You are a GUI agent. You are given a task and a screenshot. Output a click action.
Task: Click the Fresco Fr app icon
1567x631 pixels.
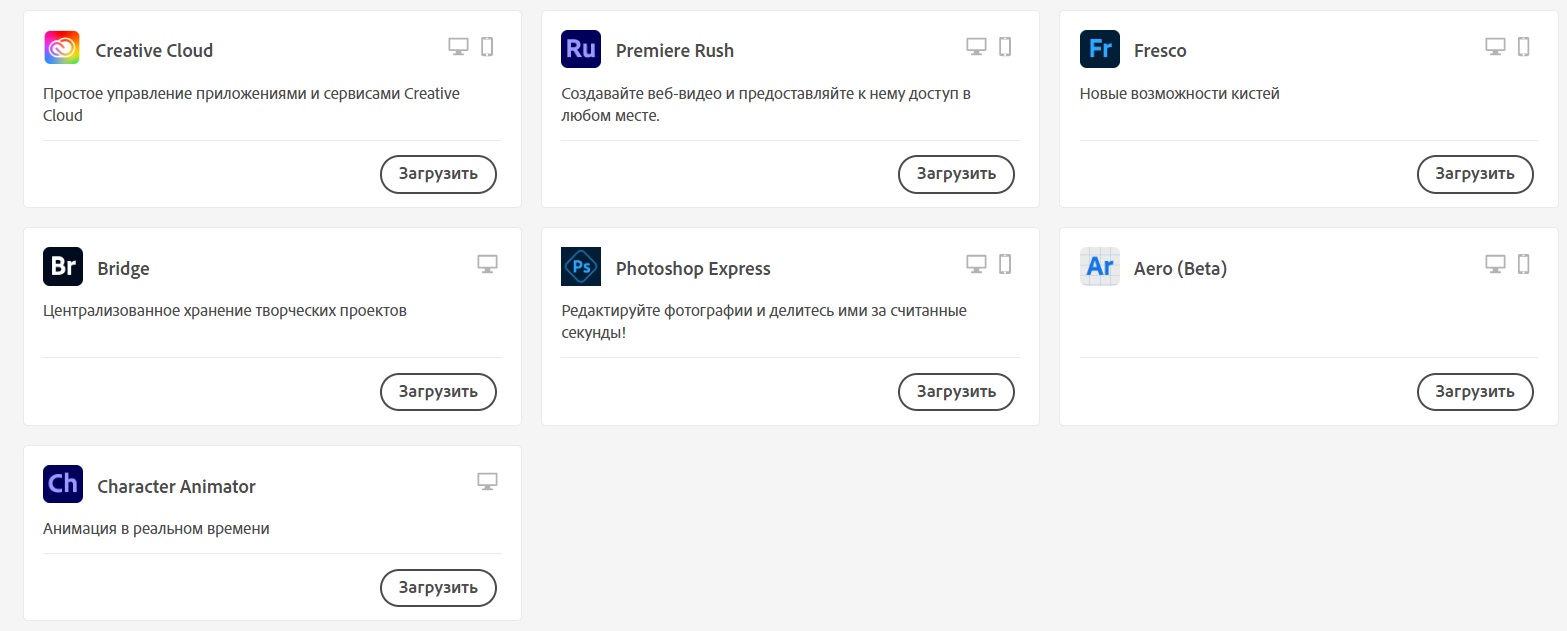click(1099, 49)
